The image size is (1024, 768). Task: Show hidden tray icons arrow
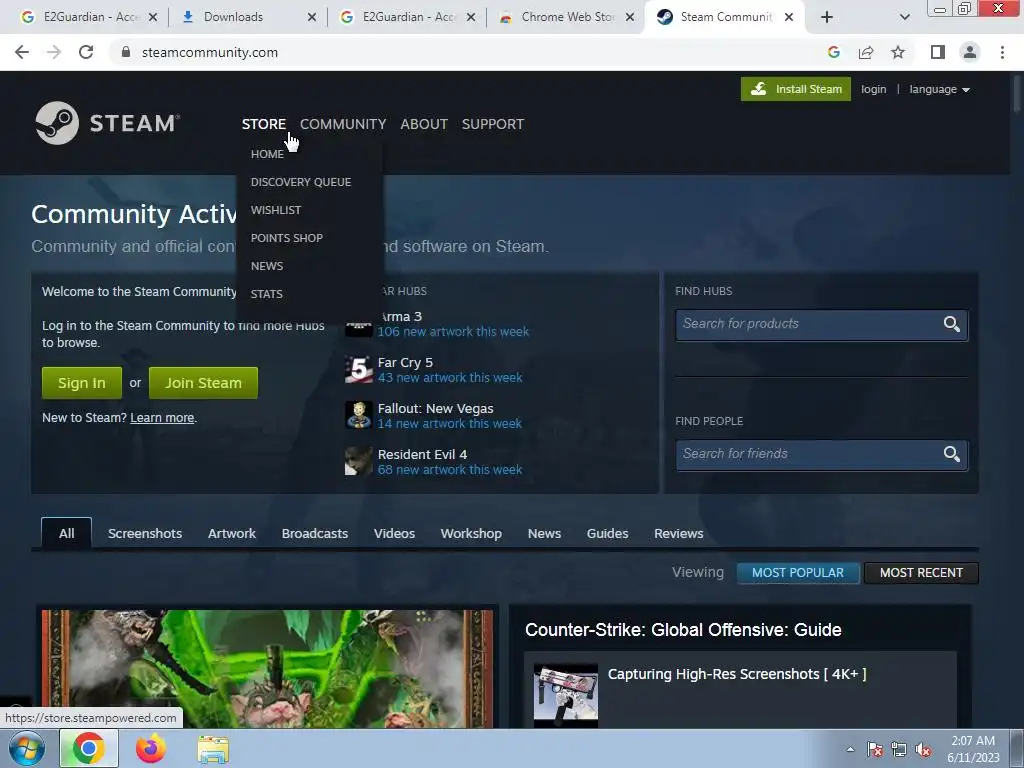point(850,750)
